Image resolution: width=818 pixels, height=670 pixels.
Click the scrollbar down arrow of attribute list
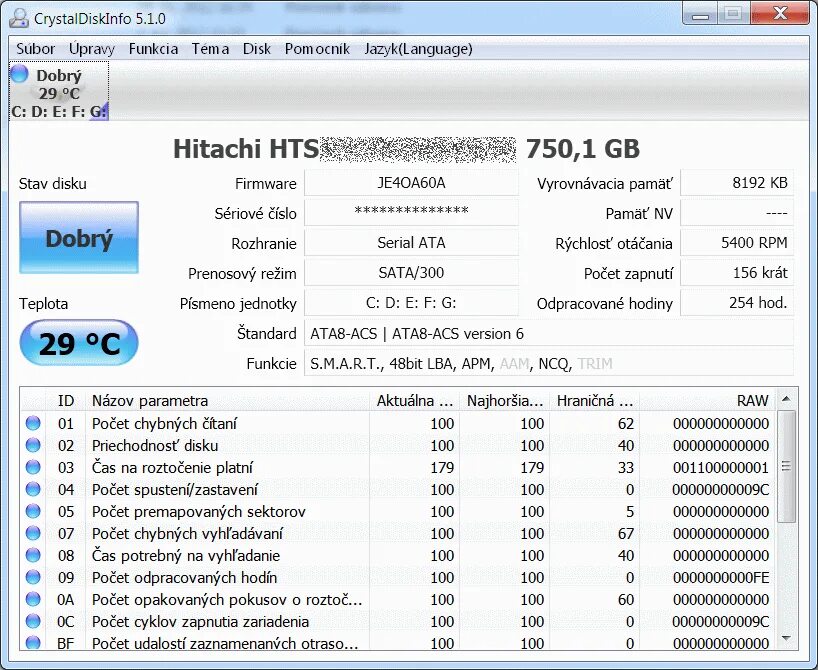click(x=786, y=638)
